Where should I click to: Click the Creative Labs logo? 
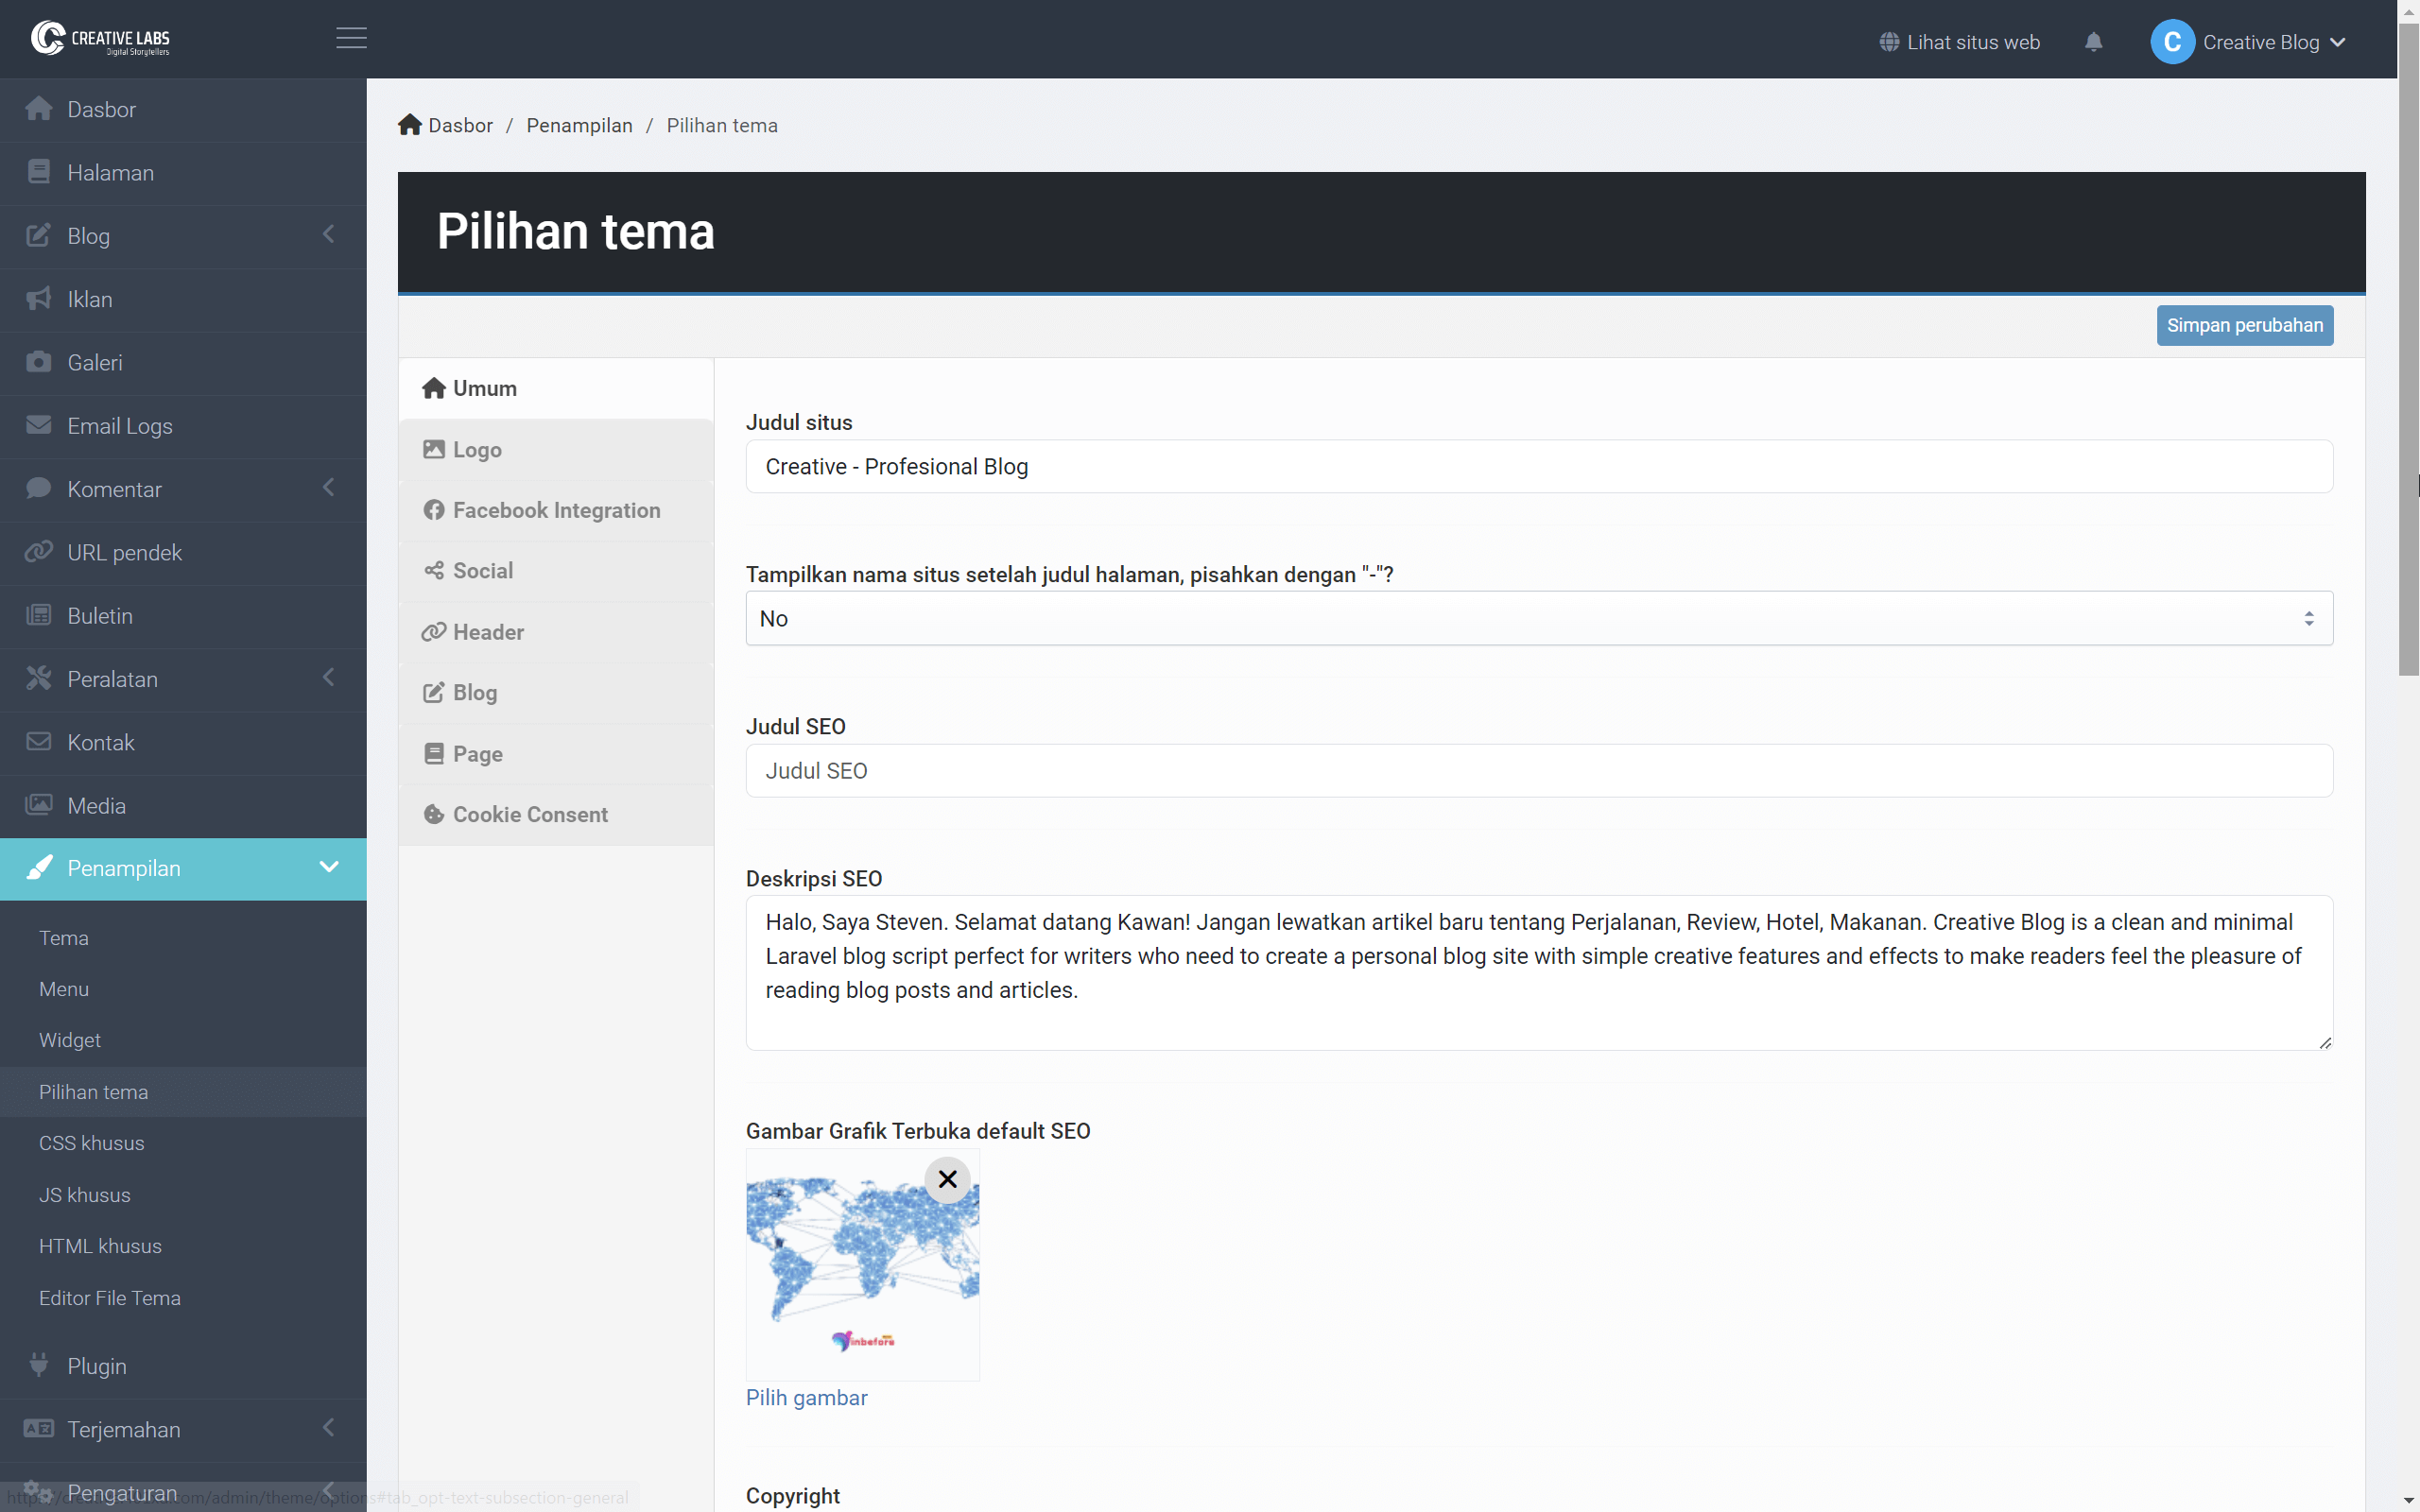point(100,39)
